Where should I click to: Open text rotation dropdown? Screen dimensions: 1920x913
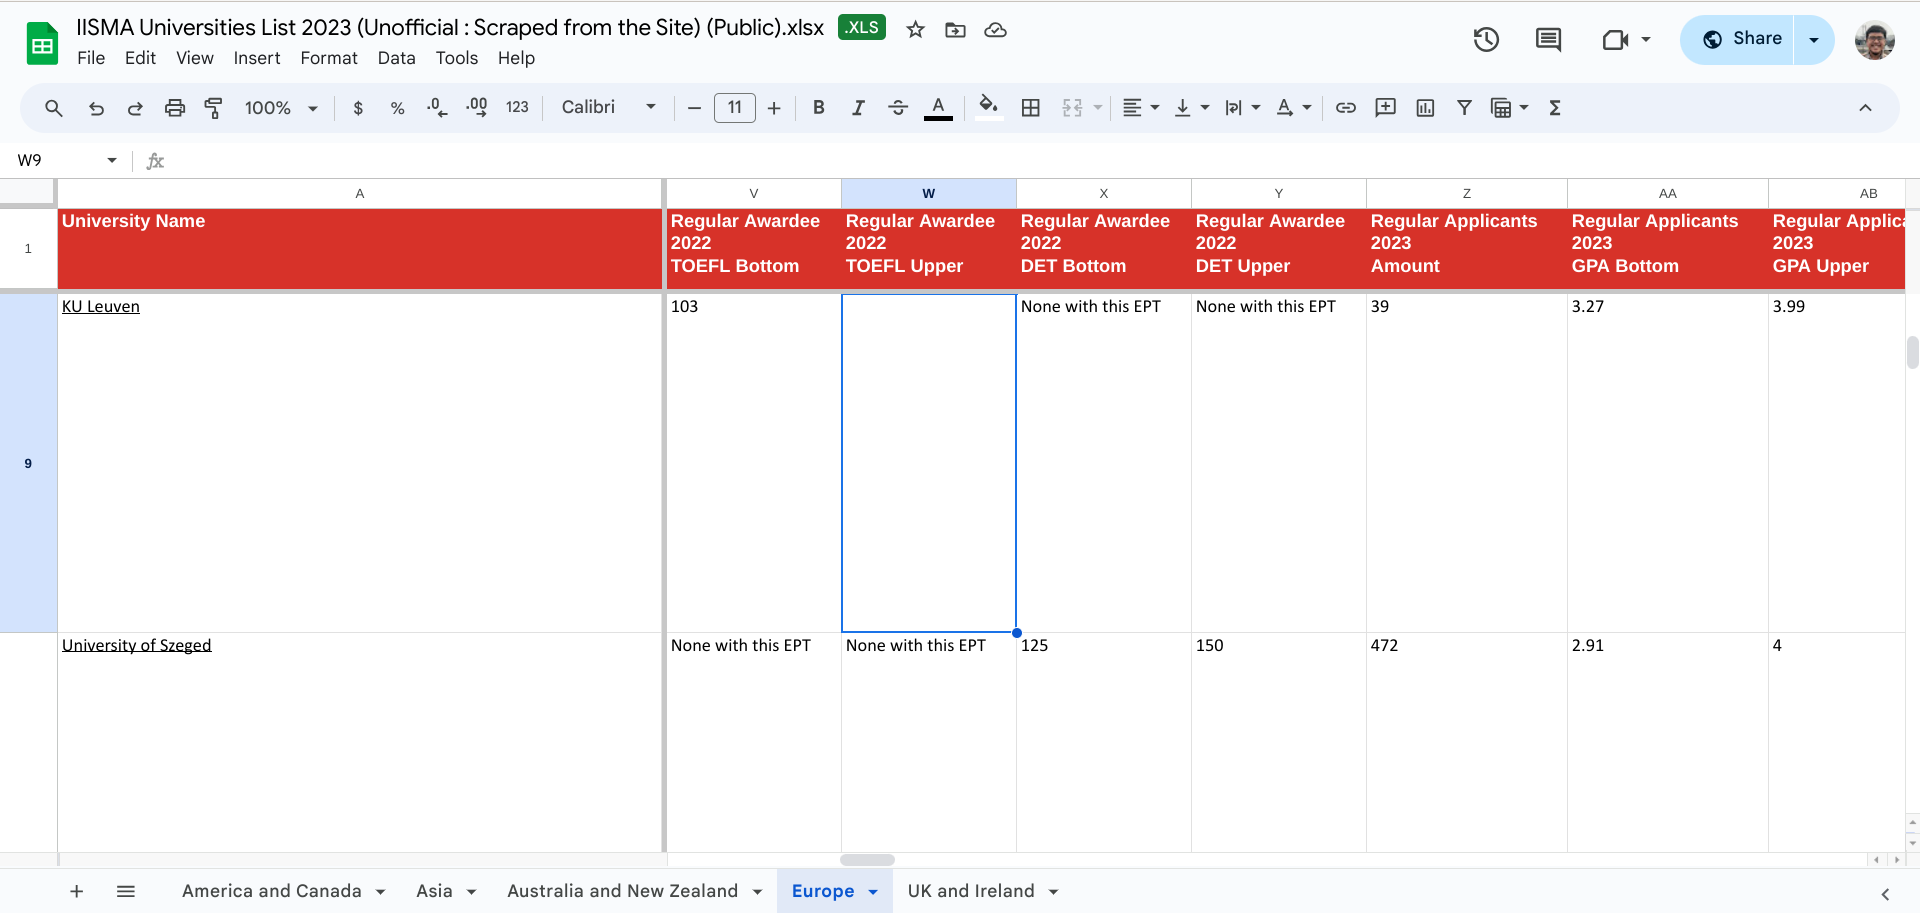point(1293,108)
